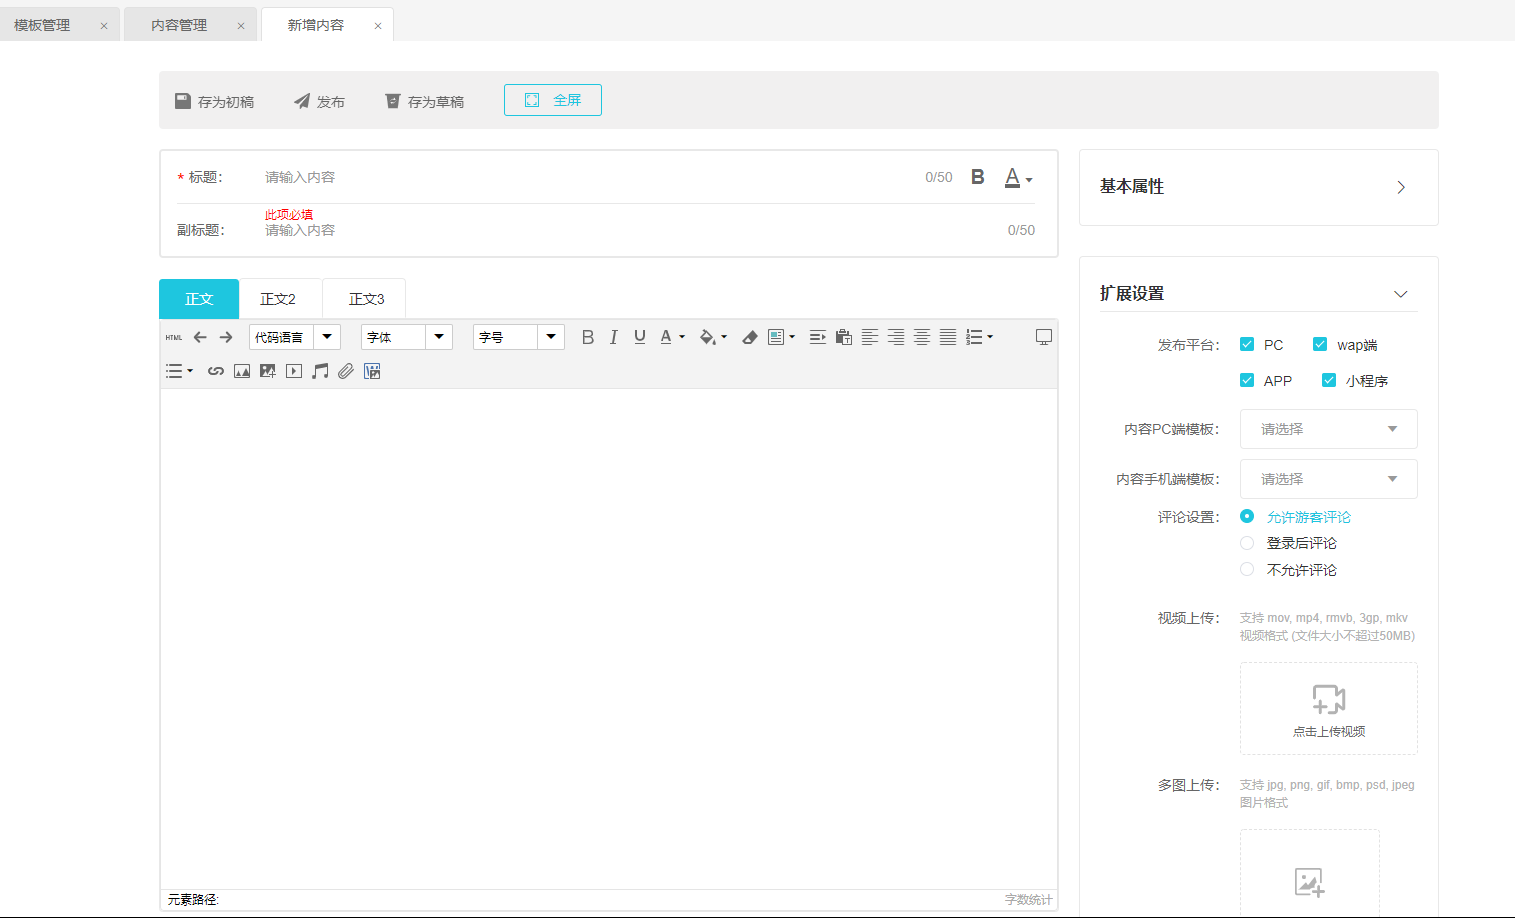Switch to the 内容管理 tab
The image size is (1515, 918).
pyautogui.click(x=179, y=25)
